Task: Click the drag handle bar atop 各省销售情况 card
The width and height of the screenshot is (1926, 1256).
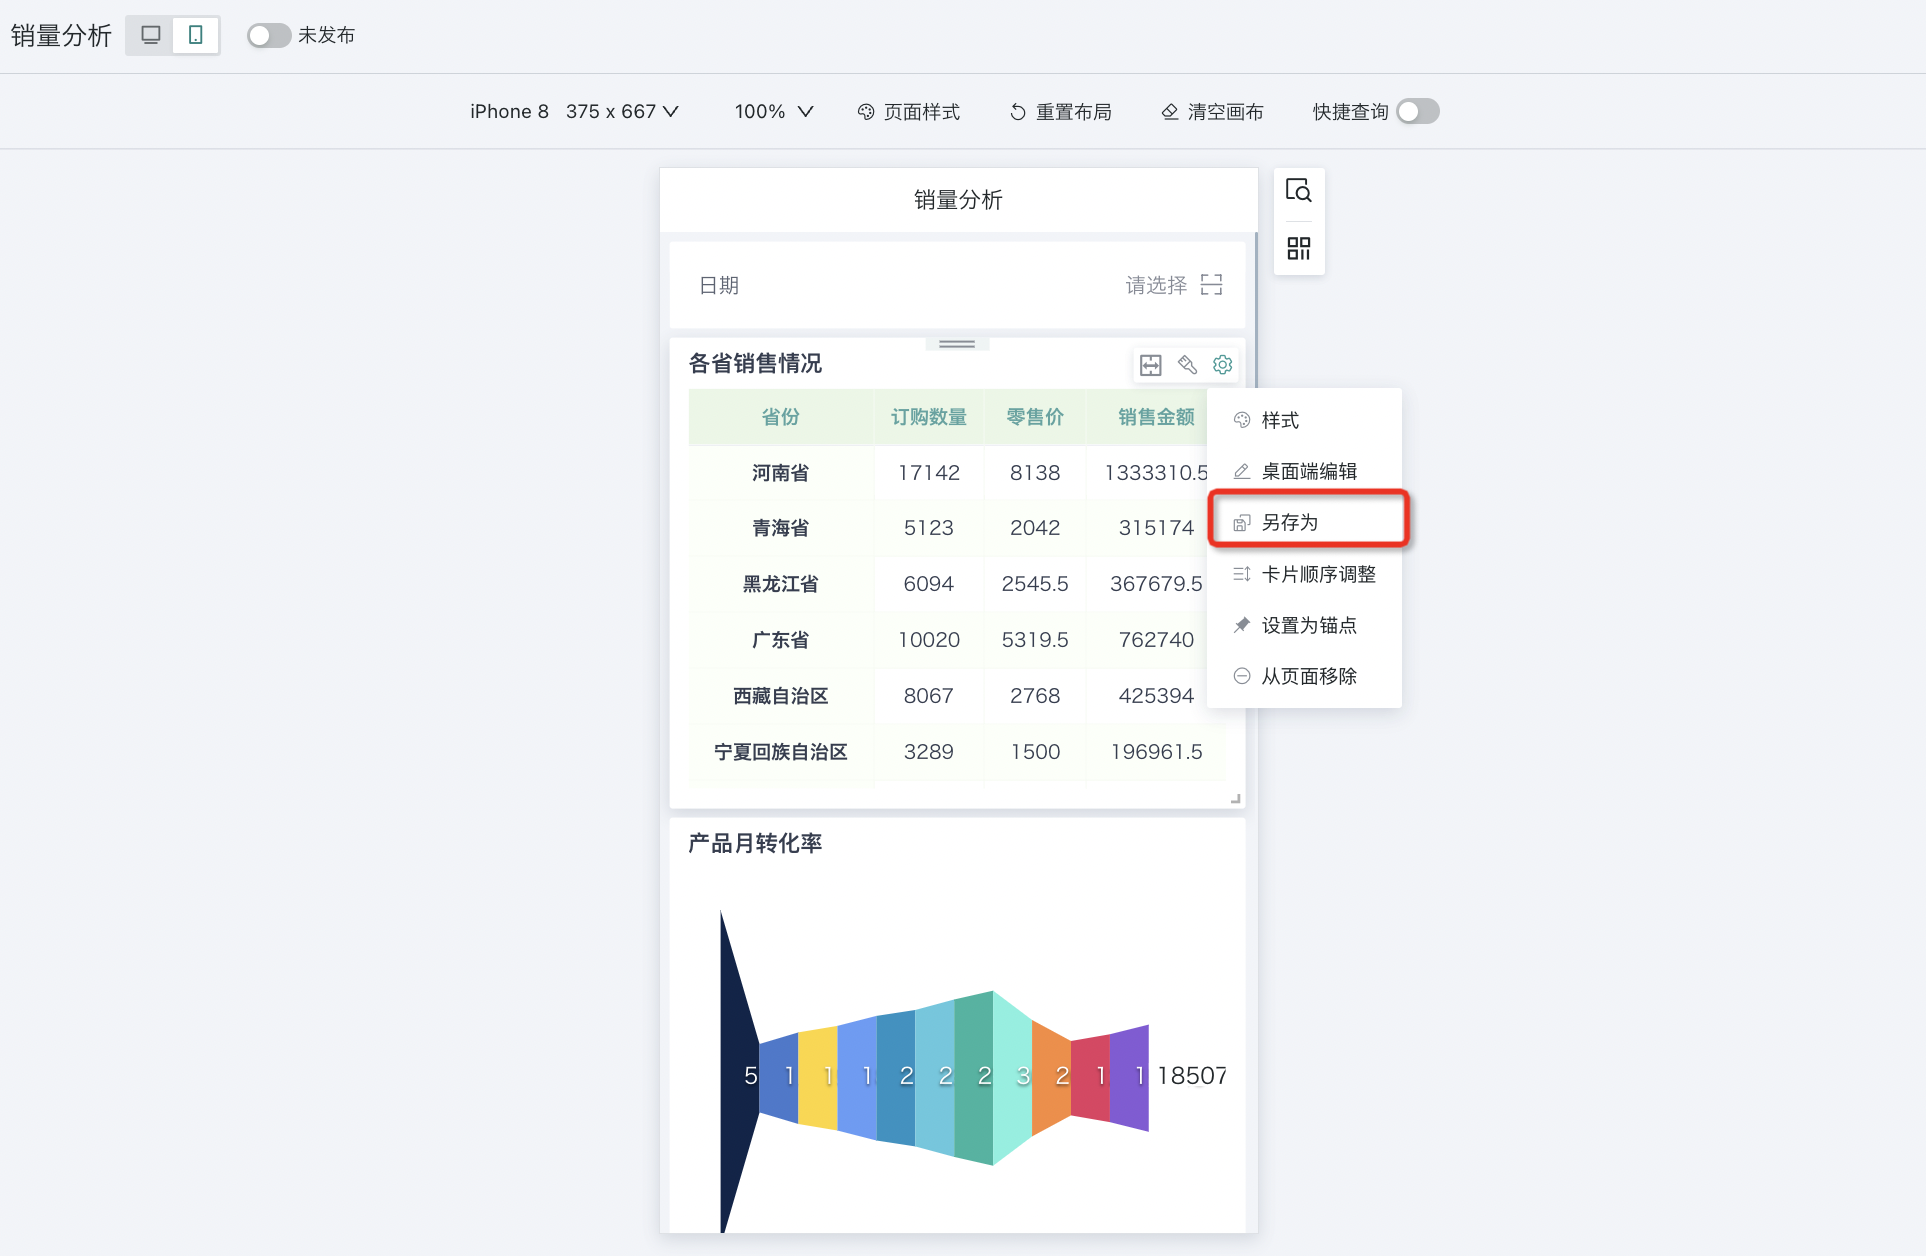Action: 957,344
